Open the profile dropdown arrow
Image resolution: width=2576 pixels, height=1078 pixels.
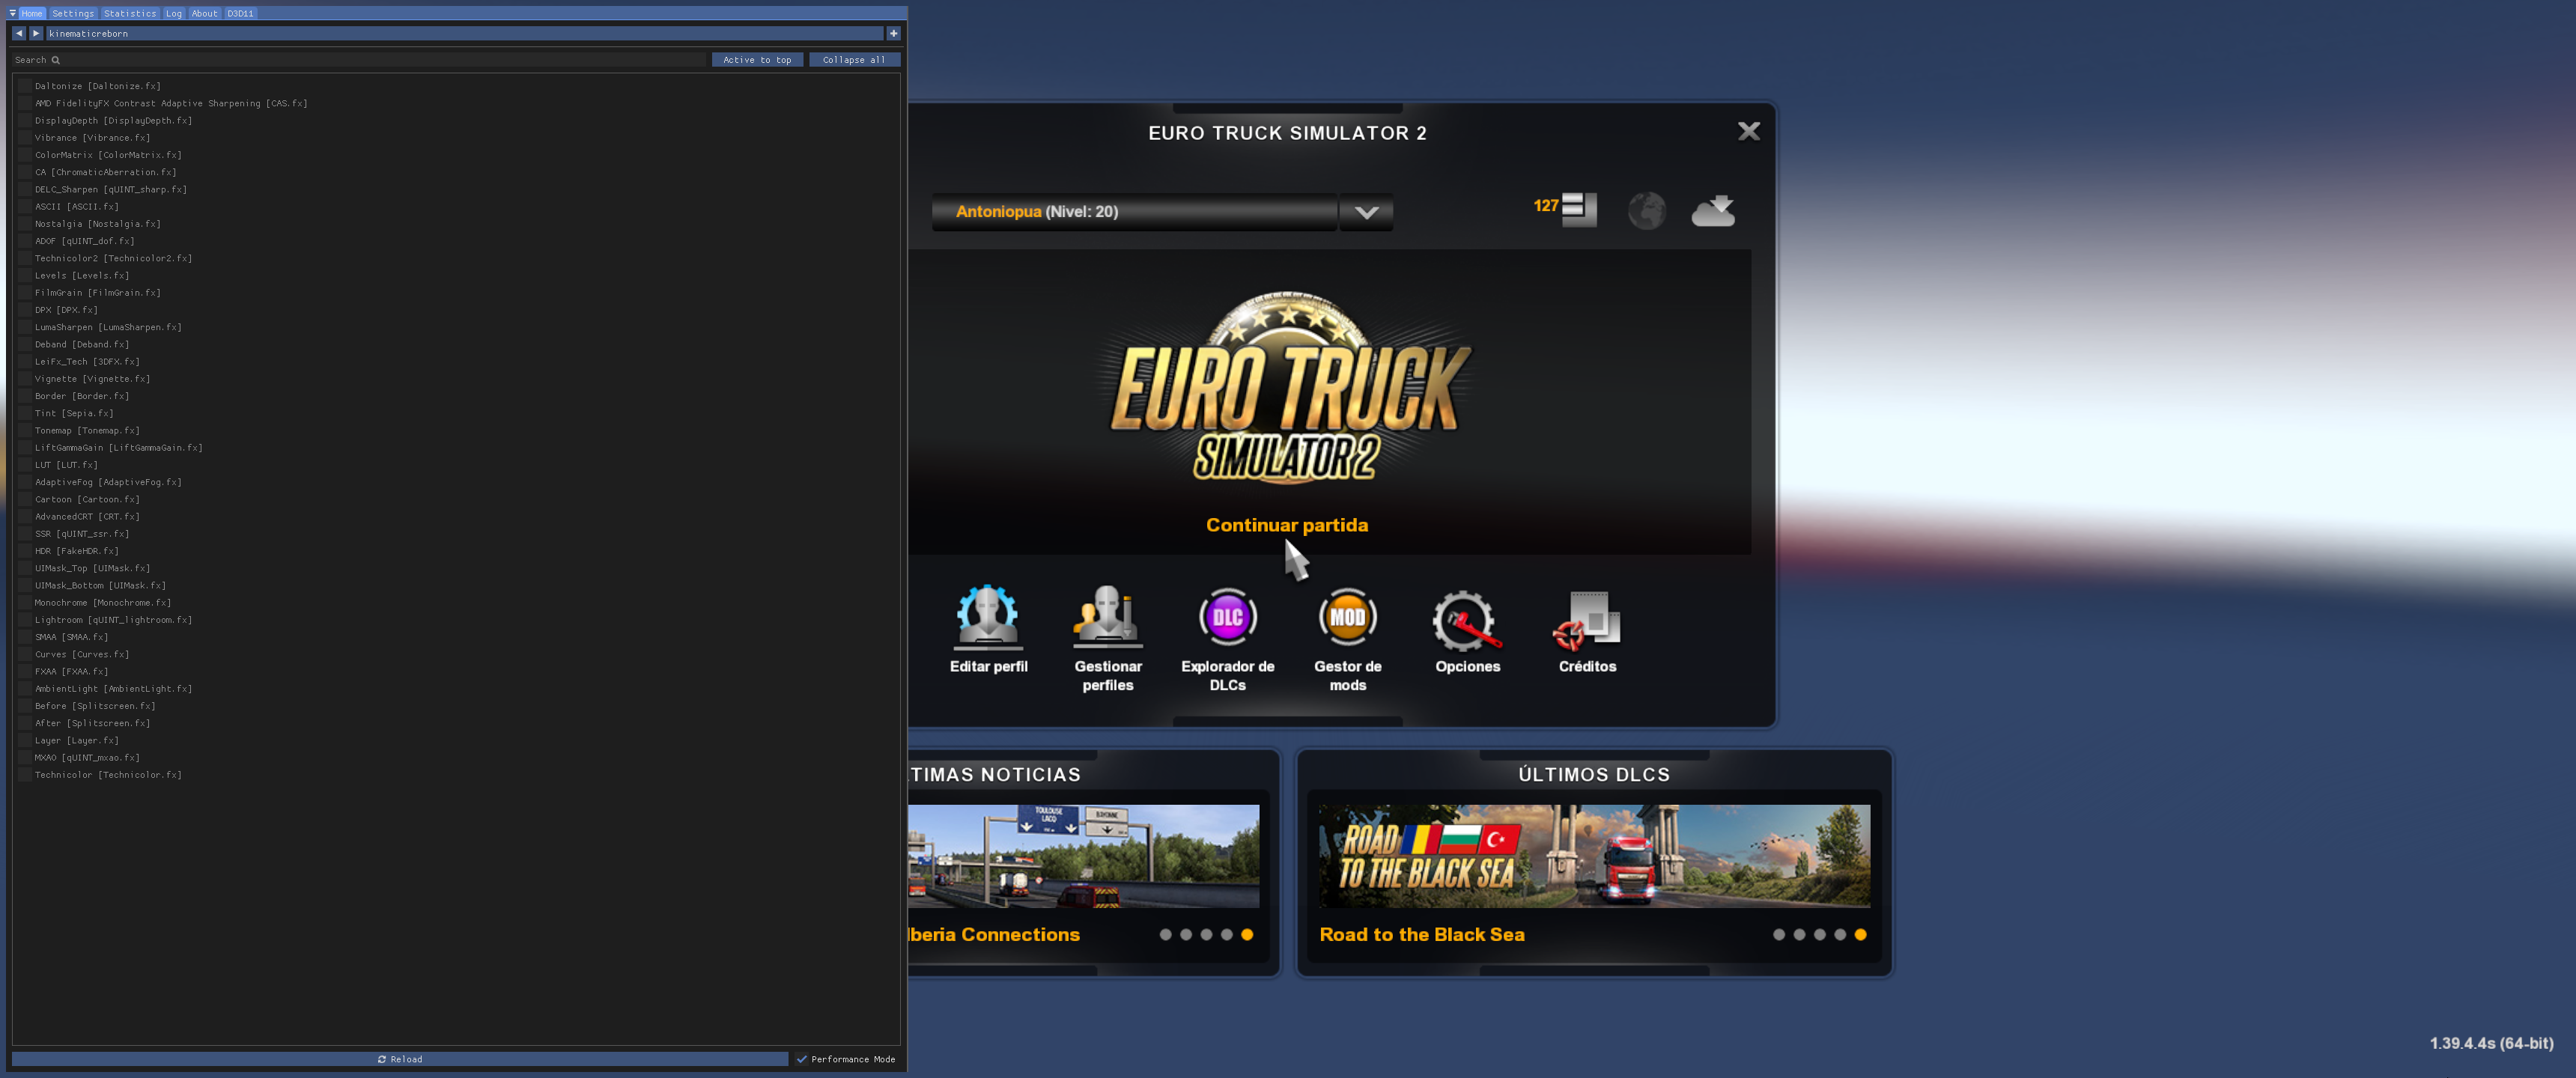[1366, 212]
